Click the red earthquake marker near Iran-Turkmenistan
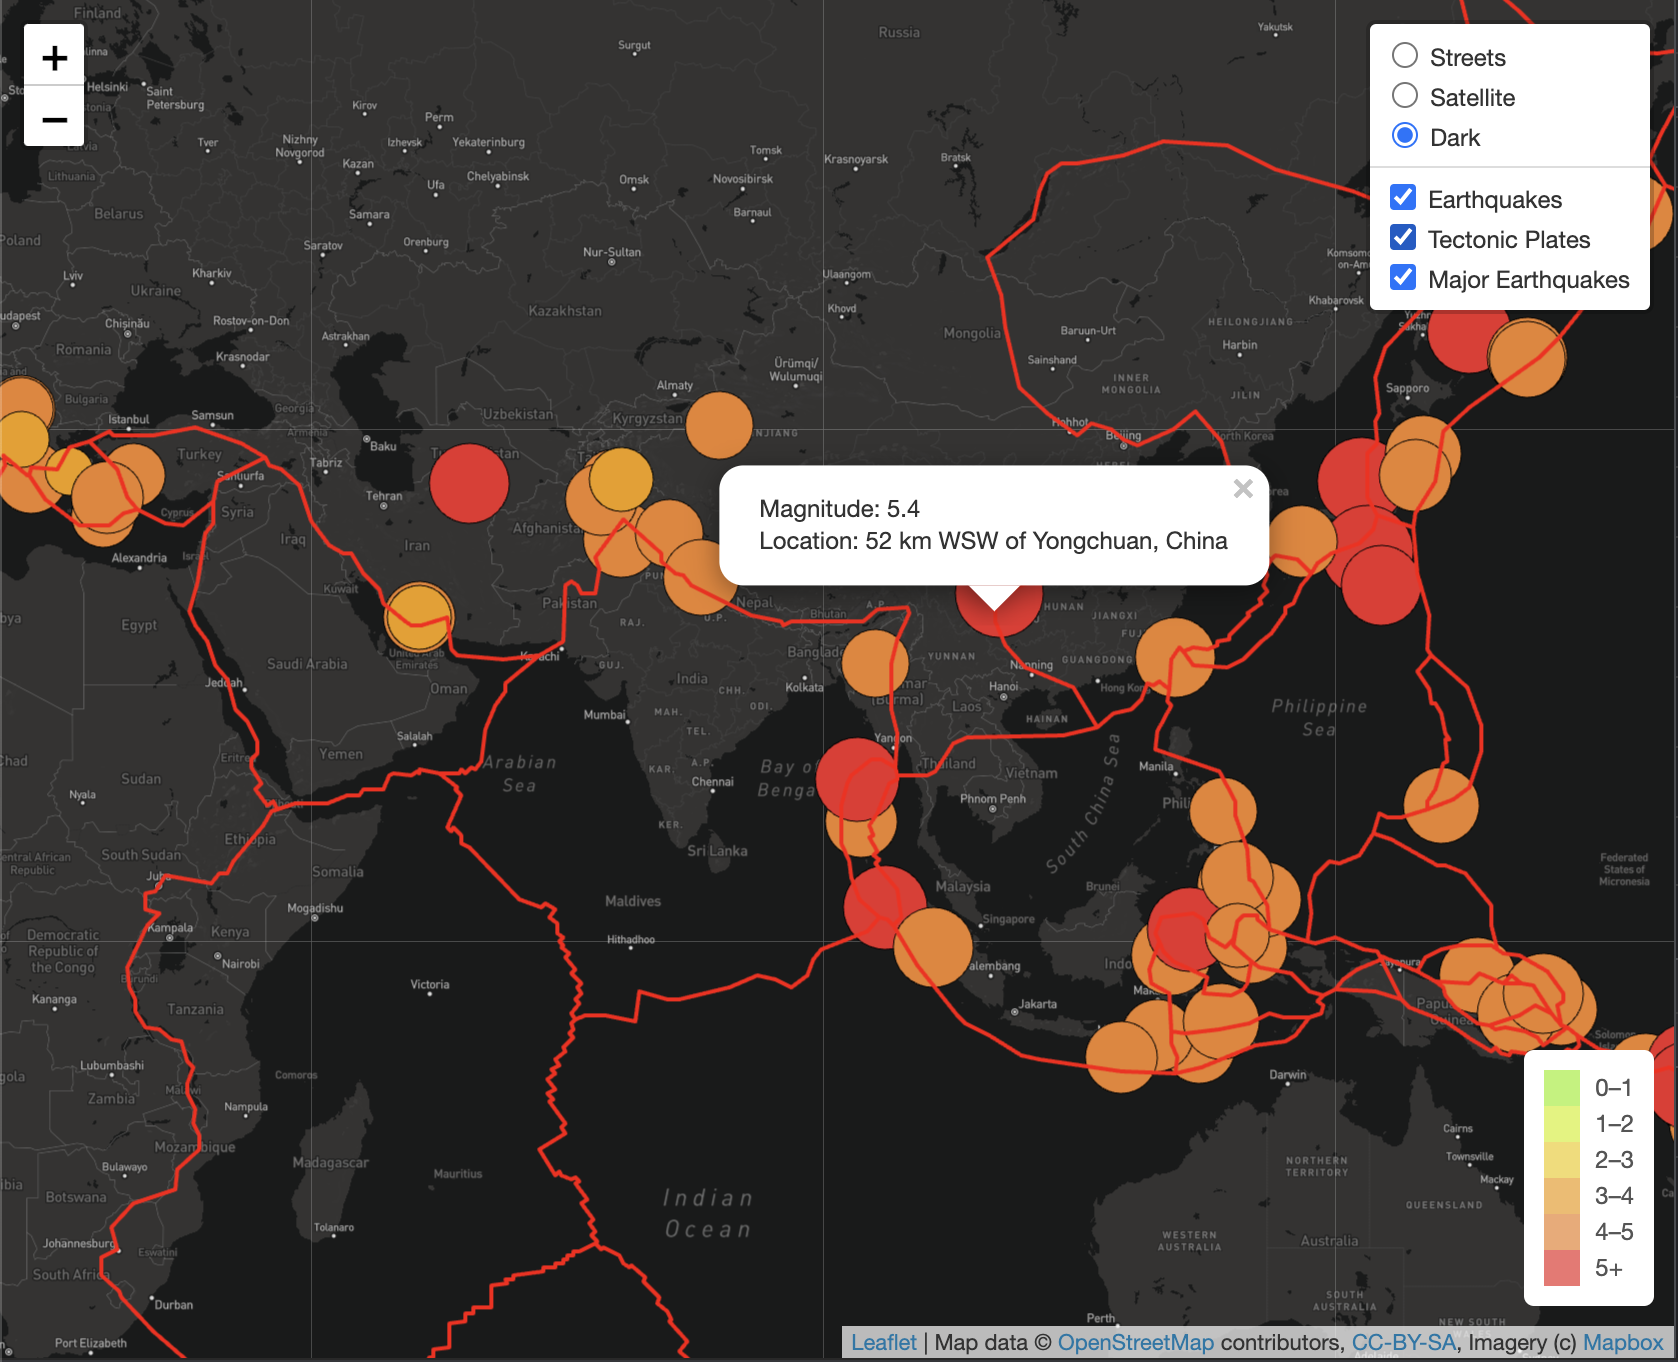 click(469, 483)
